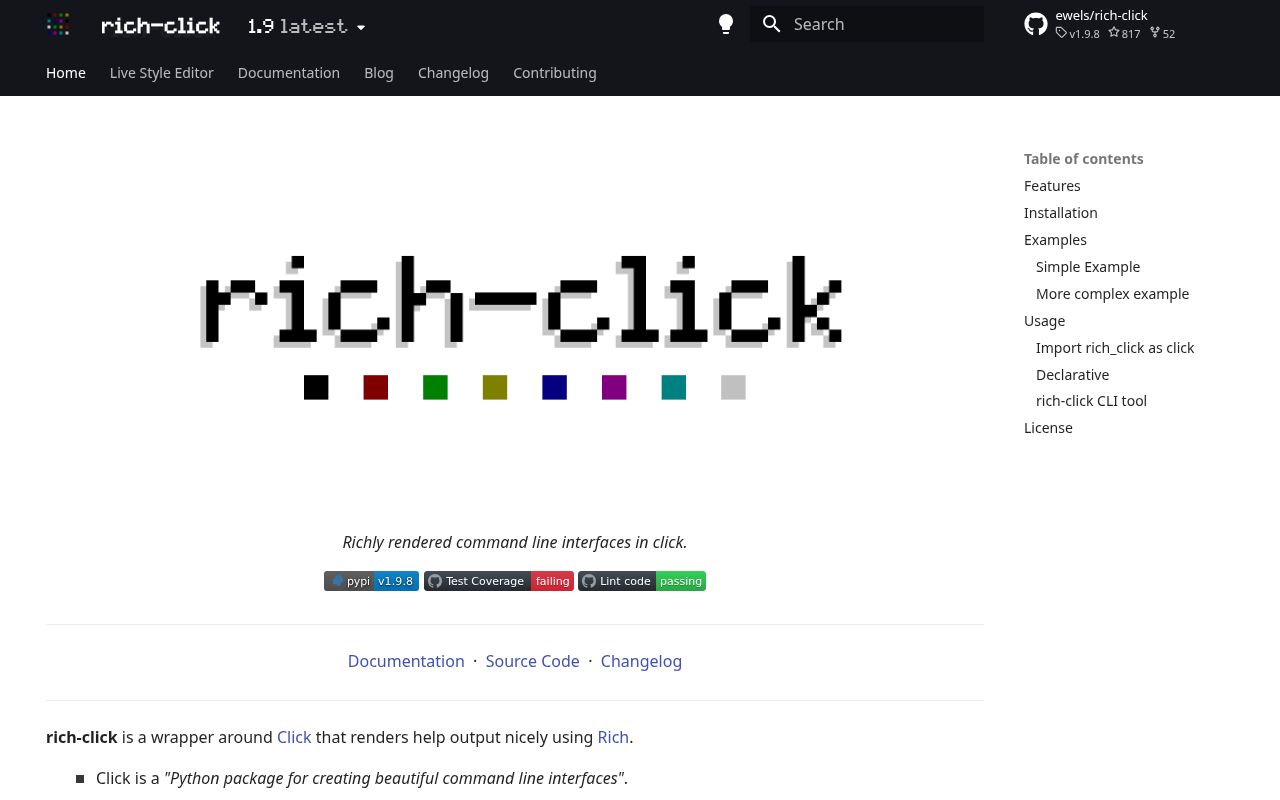1280x800 pixels.
Task: Open the Test Coverage failing badge
Action: pyautogui.click(x=499, y=581)
